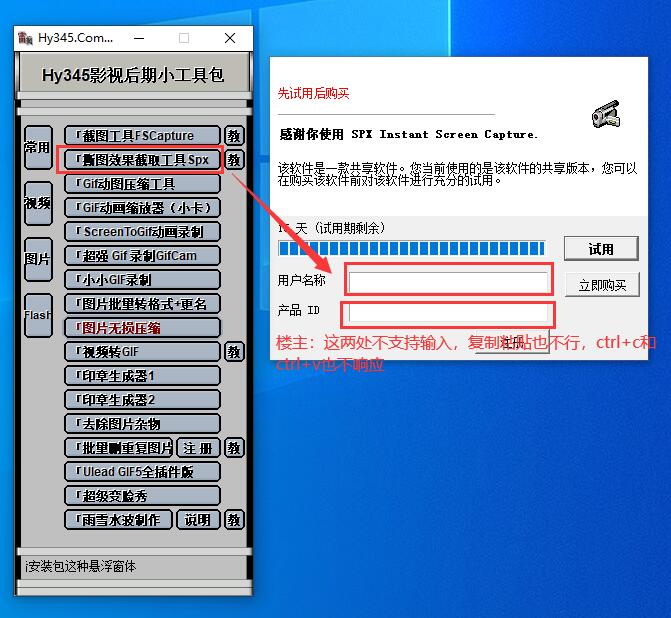671x618 pixels.
Task: Open 教 tutorial for FSCapture
Action: [234, 136]
